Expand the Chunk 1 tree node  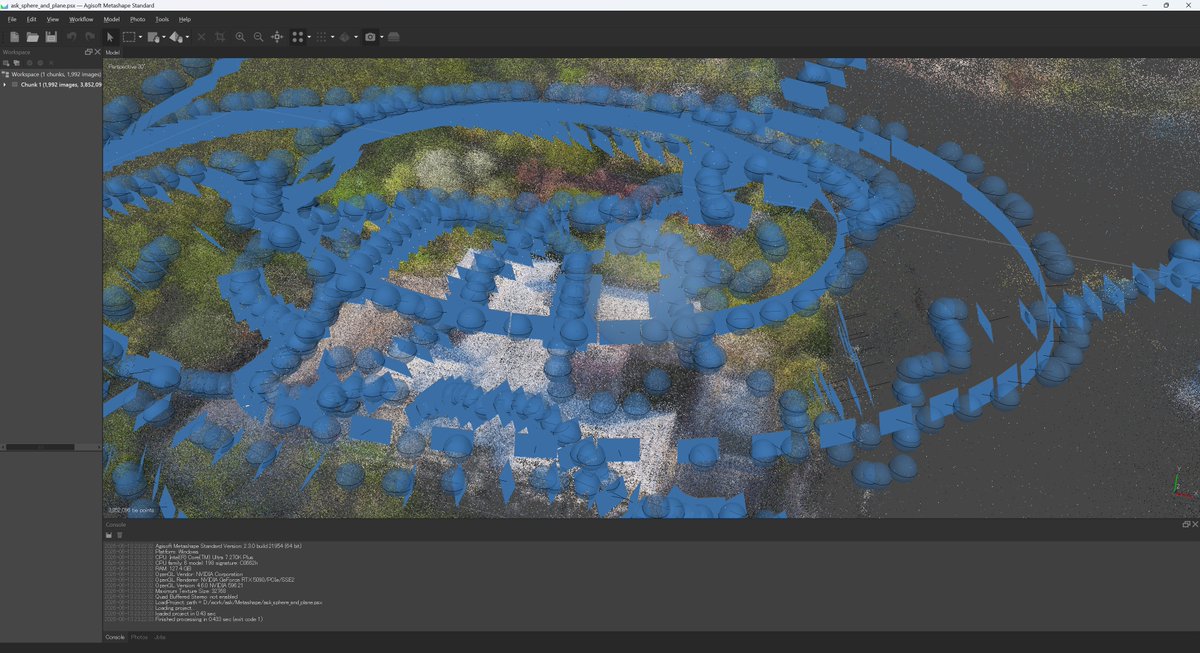[x=5, y=85]
